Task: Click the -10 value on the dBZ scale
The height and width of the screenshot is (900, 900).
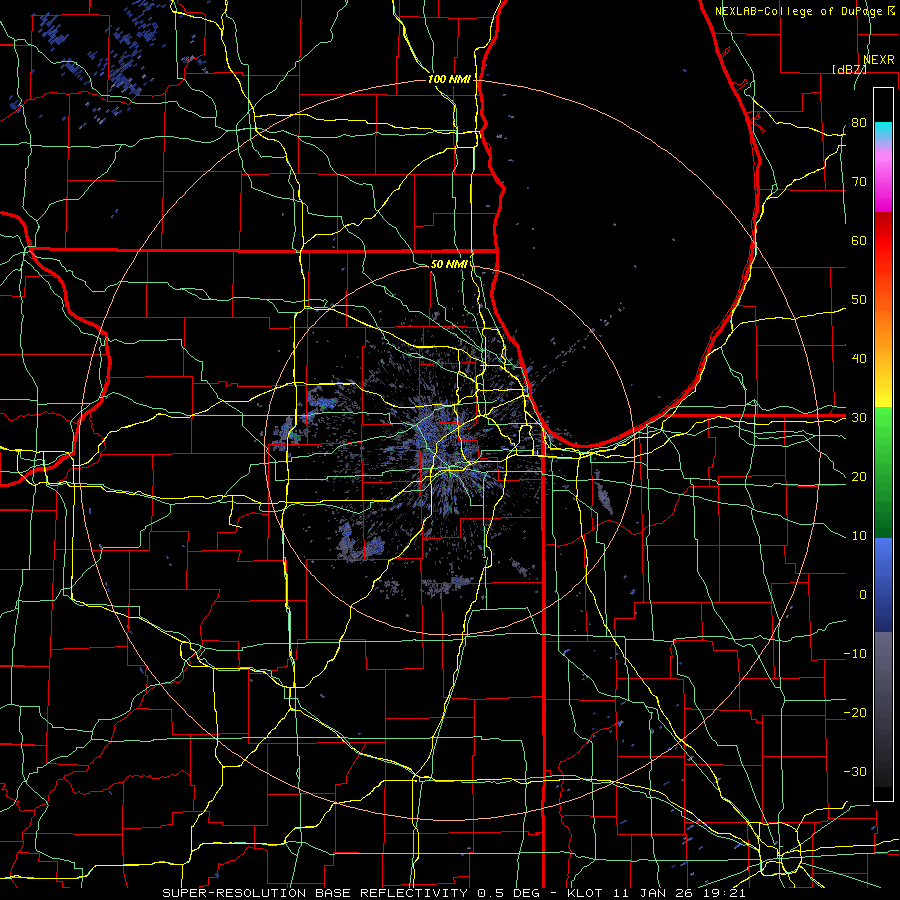Action: pyautogui.click(x=855, y=654)
